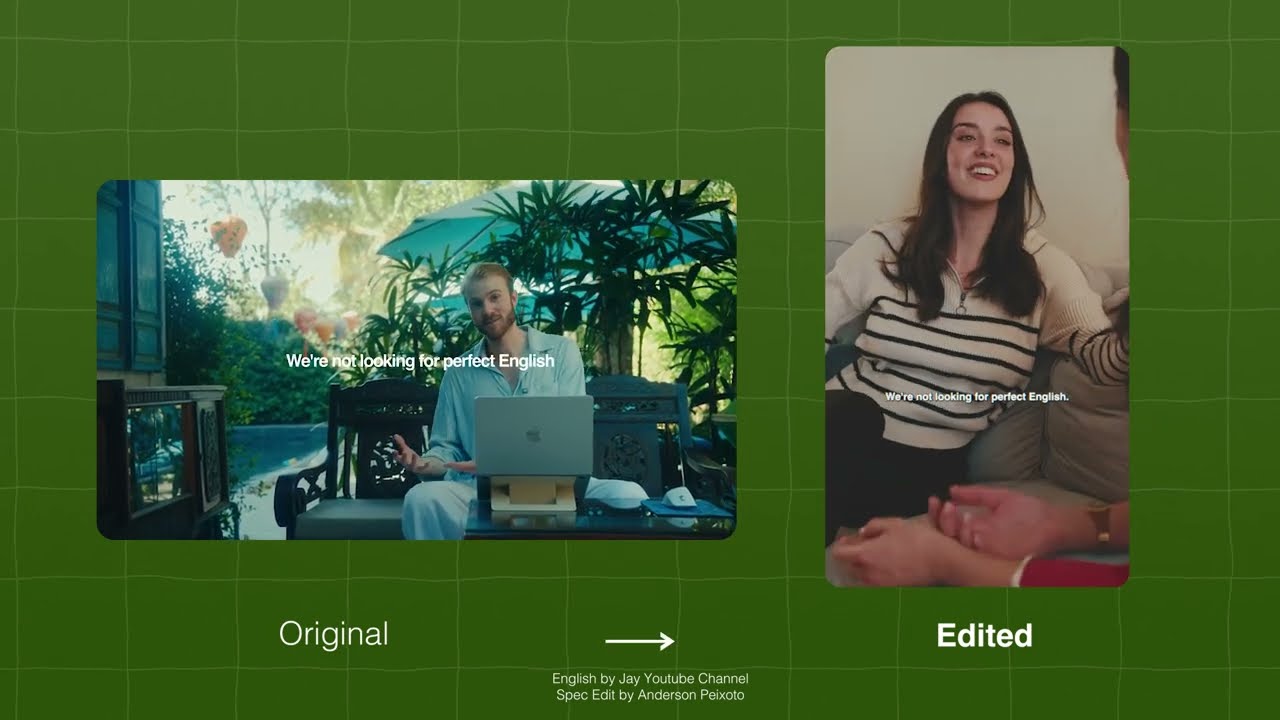This screenshot has width=1280, height=720.
Task: Click the white arrow pointing to Edited
Action: pyautogui.click(x=640, y=641)
